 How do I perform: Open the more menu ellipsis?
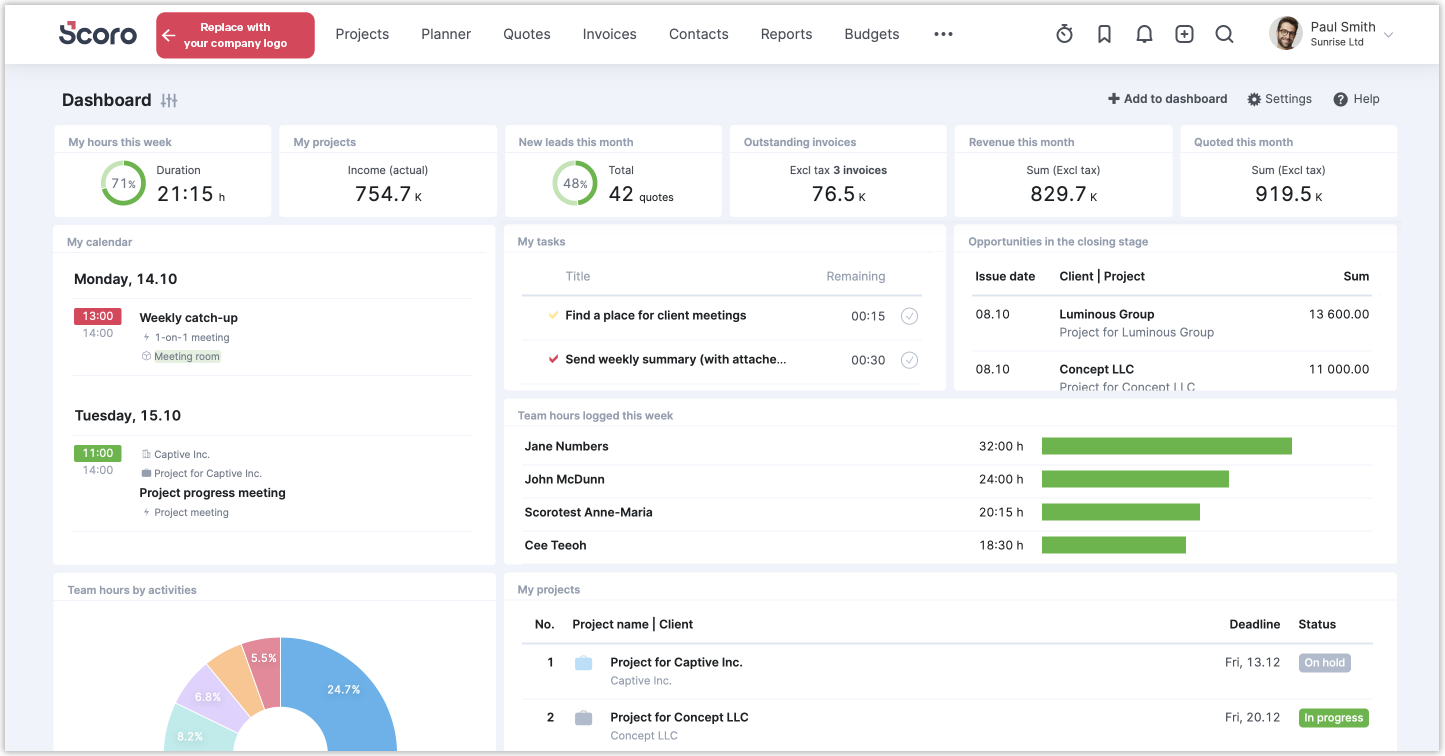coord(943,34)
